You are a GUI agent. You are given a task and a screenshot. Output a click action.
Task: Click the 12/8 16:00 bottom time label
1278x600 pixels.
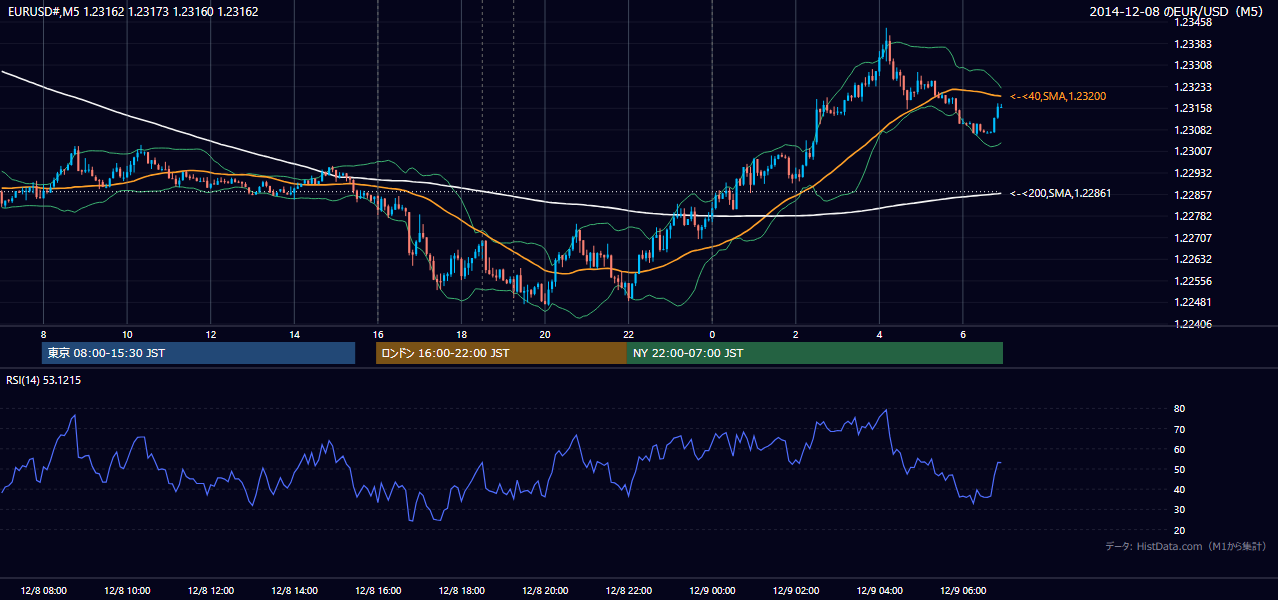click(x=377, y=591)
